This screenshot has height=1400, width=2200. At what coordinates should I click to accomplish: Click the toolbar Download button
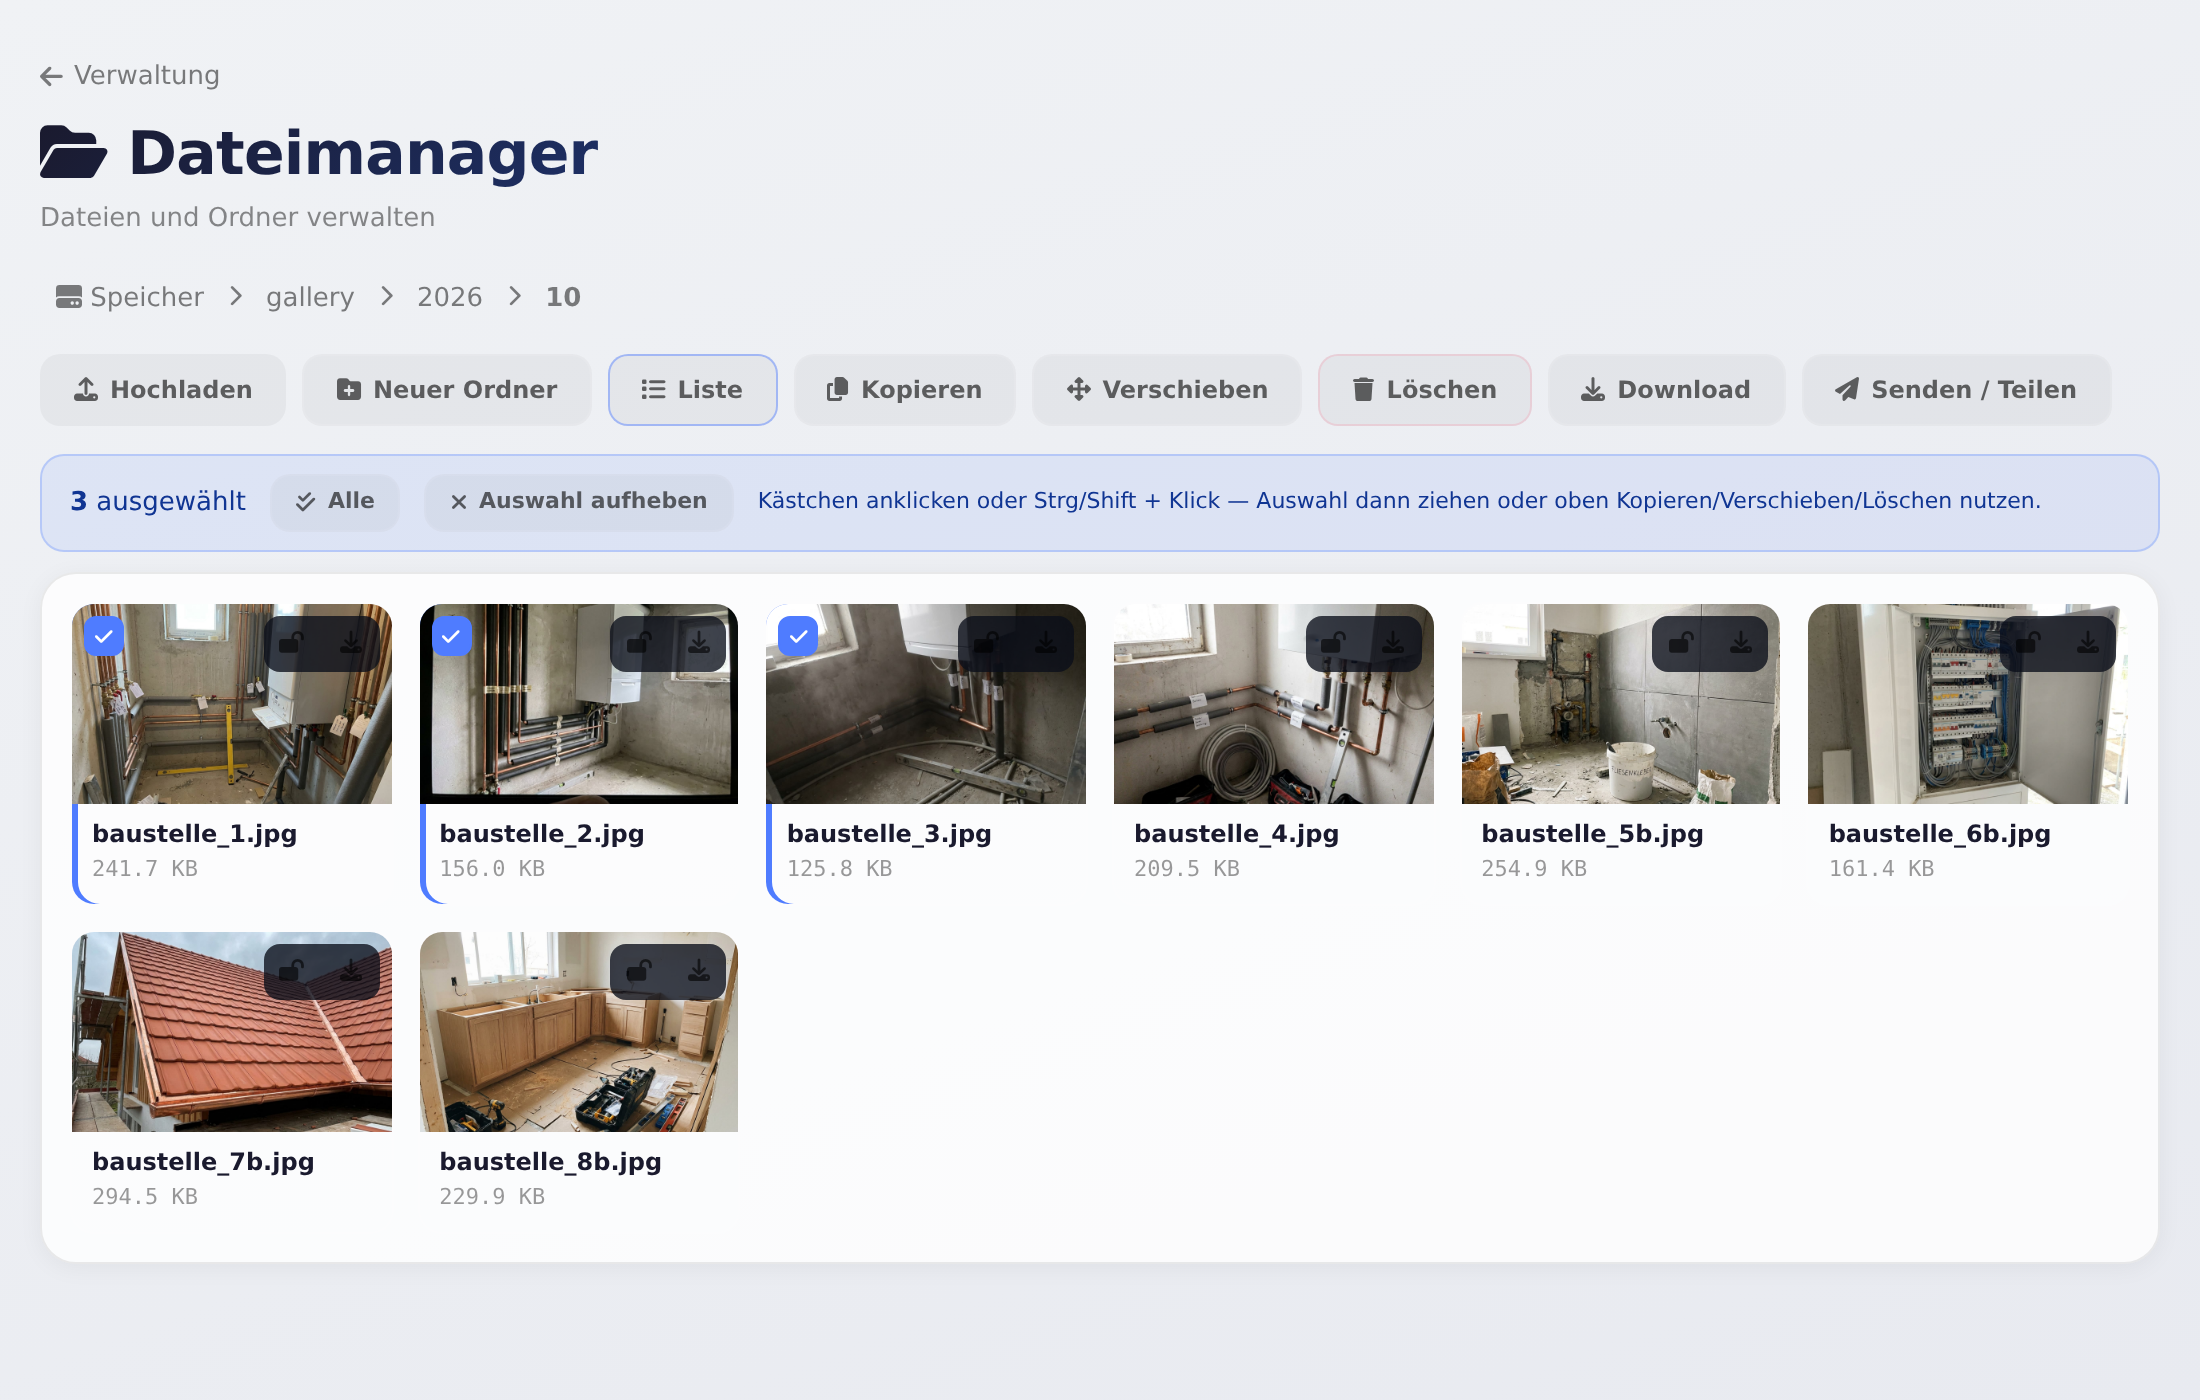tap(1667, 390)
